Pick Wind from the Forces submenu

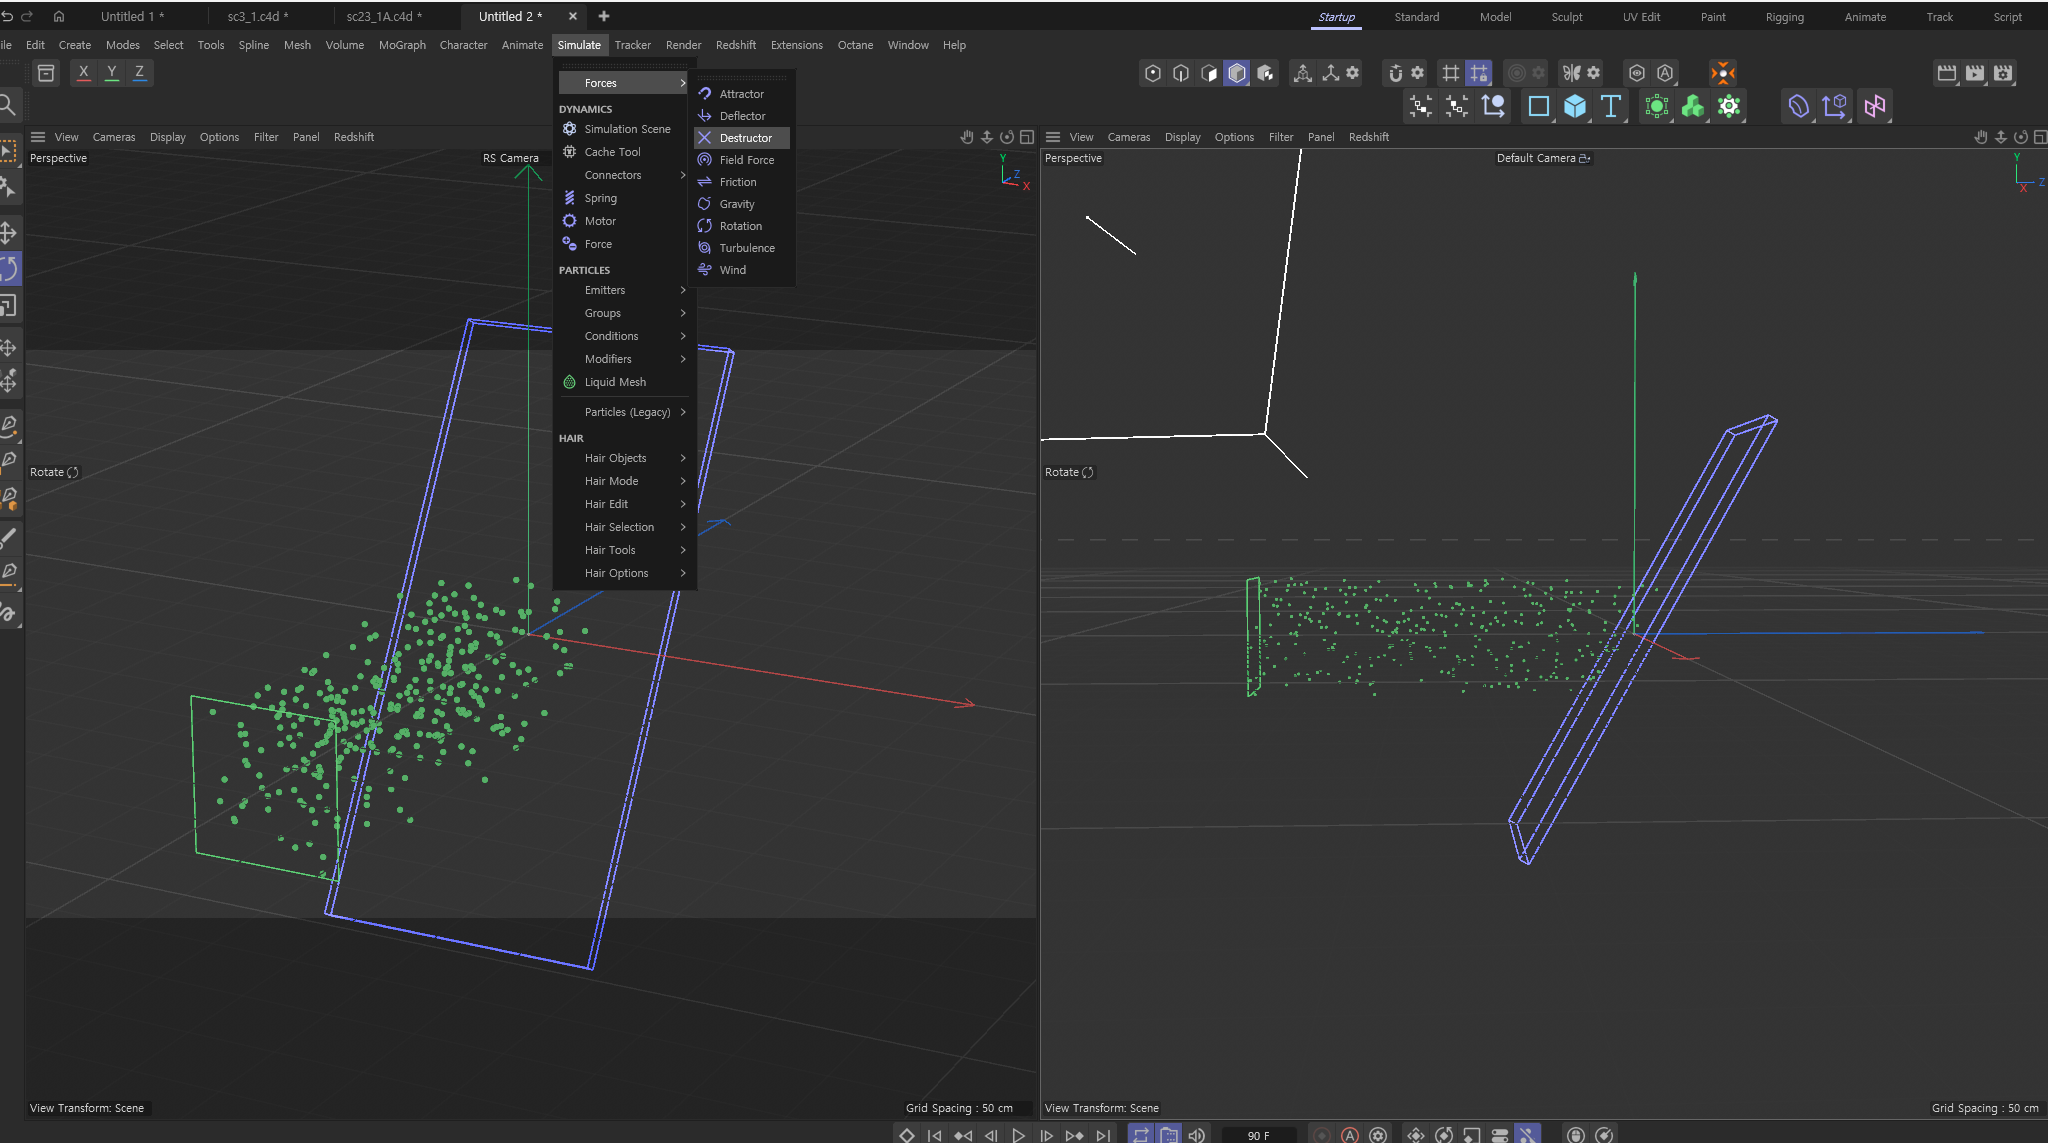point(742,270)
